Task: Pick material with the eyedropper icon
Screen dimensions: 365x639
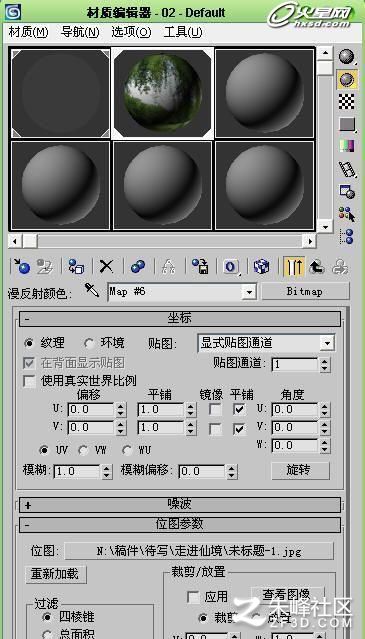Action: tap(92, 290)
